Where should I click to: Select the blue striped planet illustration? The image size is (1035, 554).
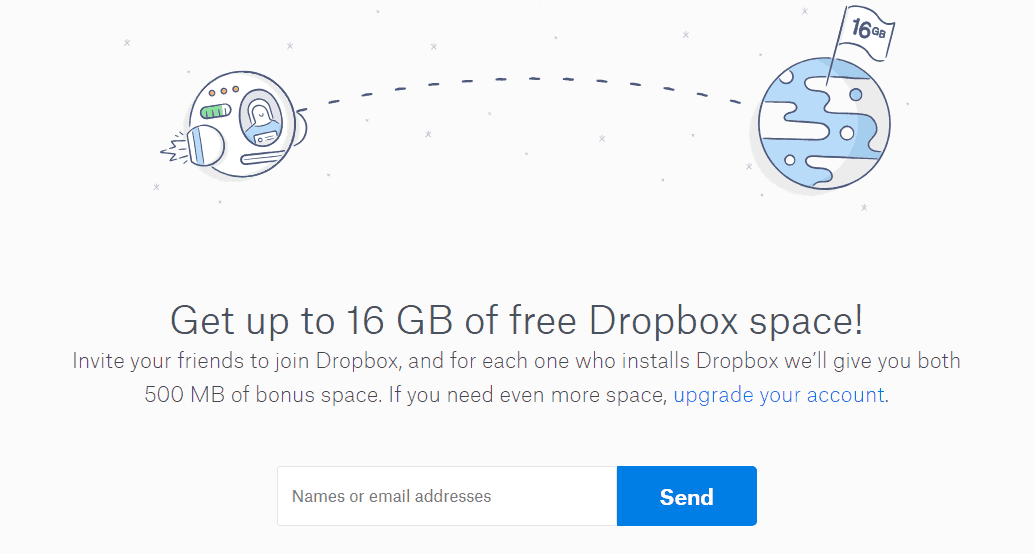[824, 124]
